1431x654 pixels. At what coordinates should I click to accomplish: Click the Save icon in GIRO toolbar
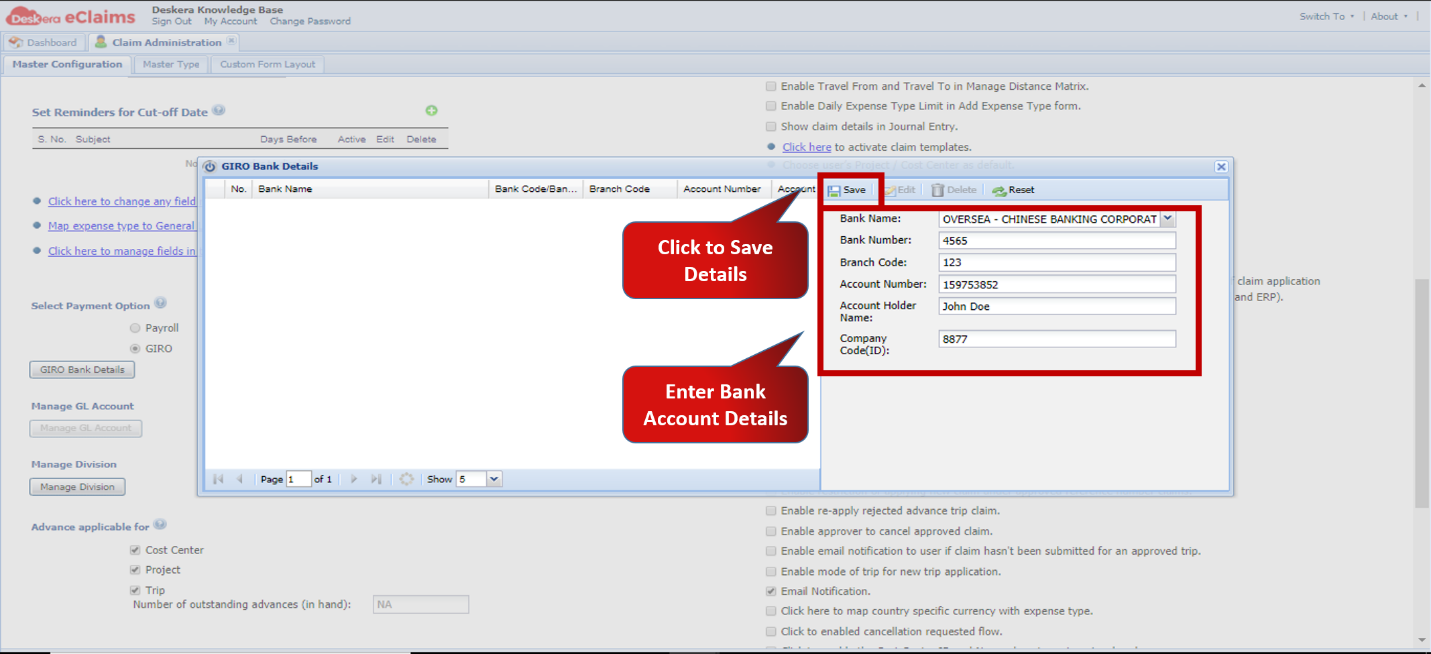click(834, 190)
